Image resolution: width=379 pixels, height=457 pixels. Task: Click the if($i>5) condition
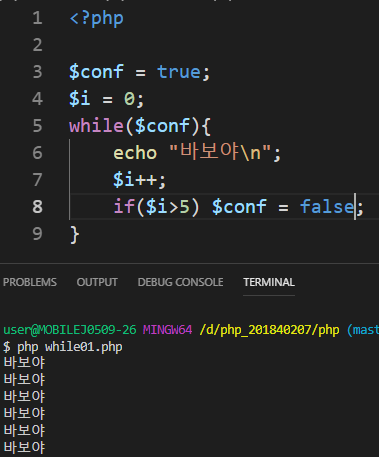point(156,207)
